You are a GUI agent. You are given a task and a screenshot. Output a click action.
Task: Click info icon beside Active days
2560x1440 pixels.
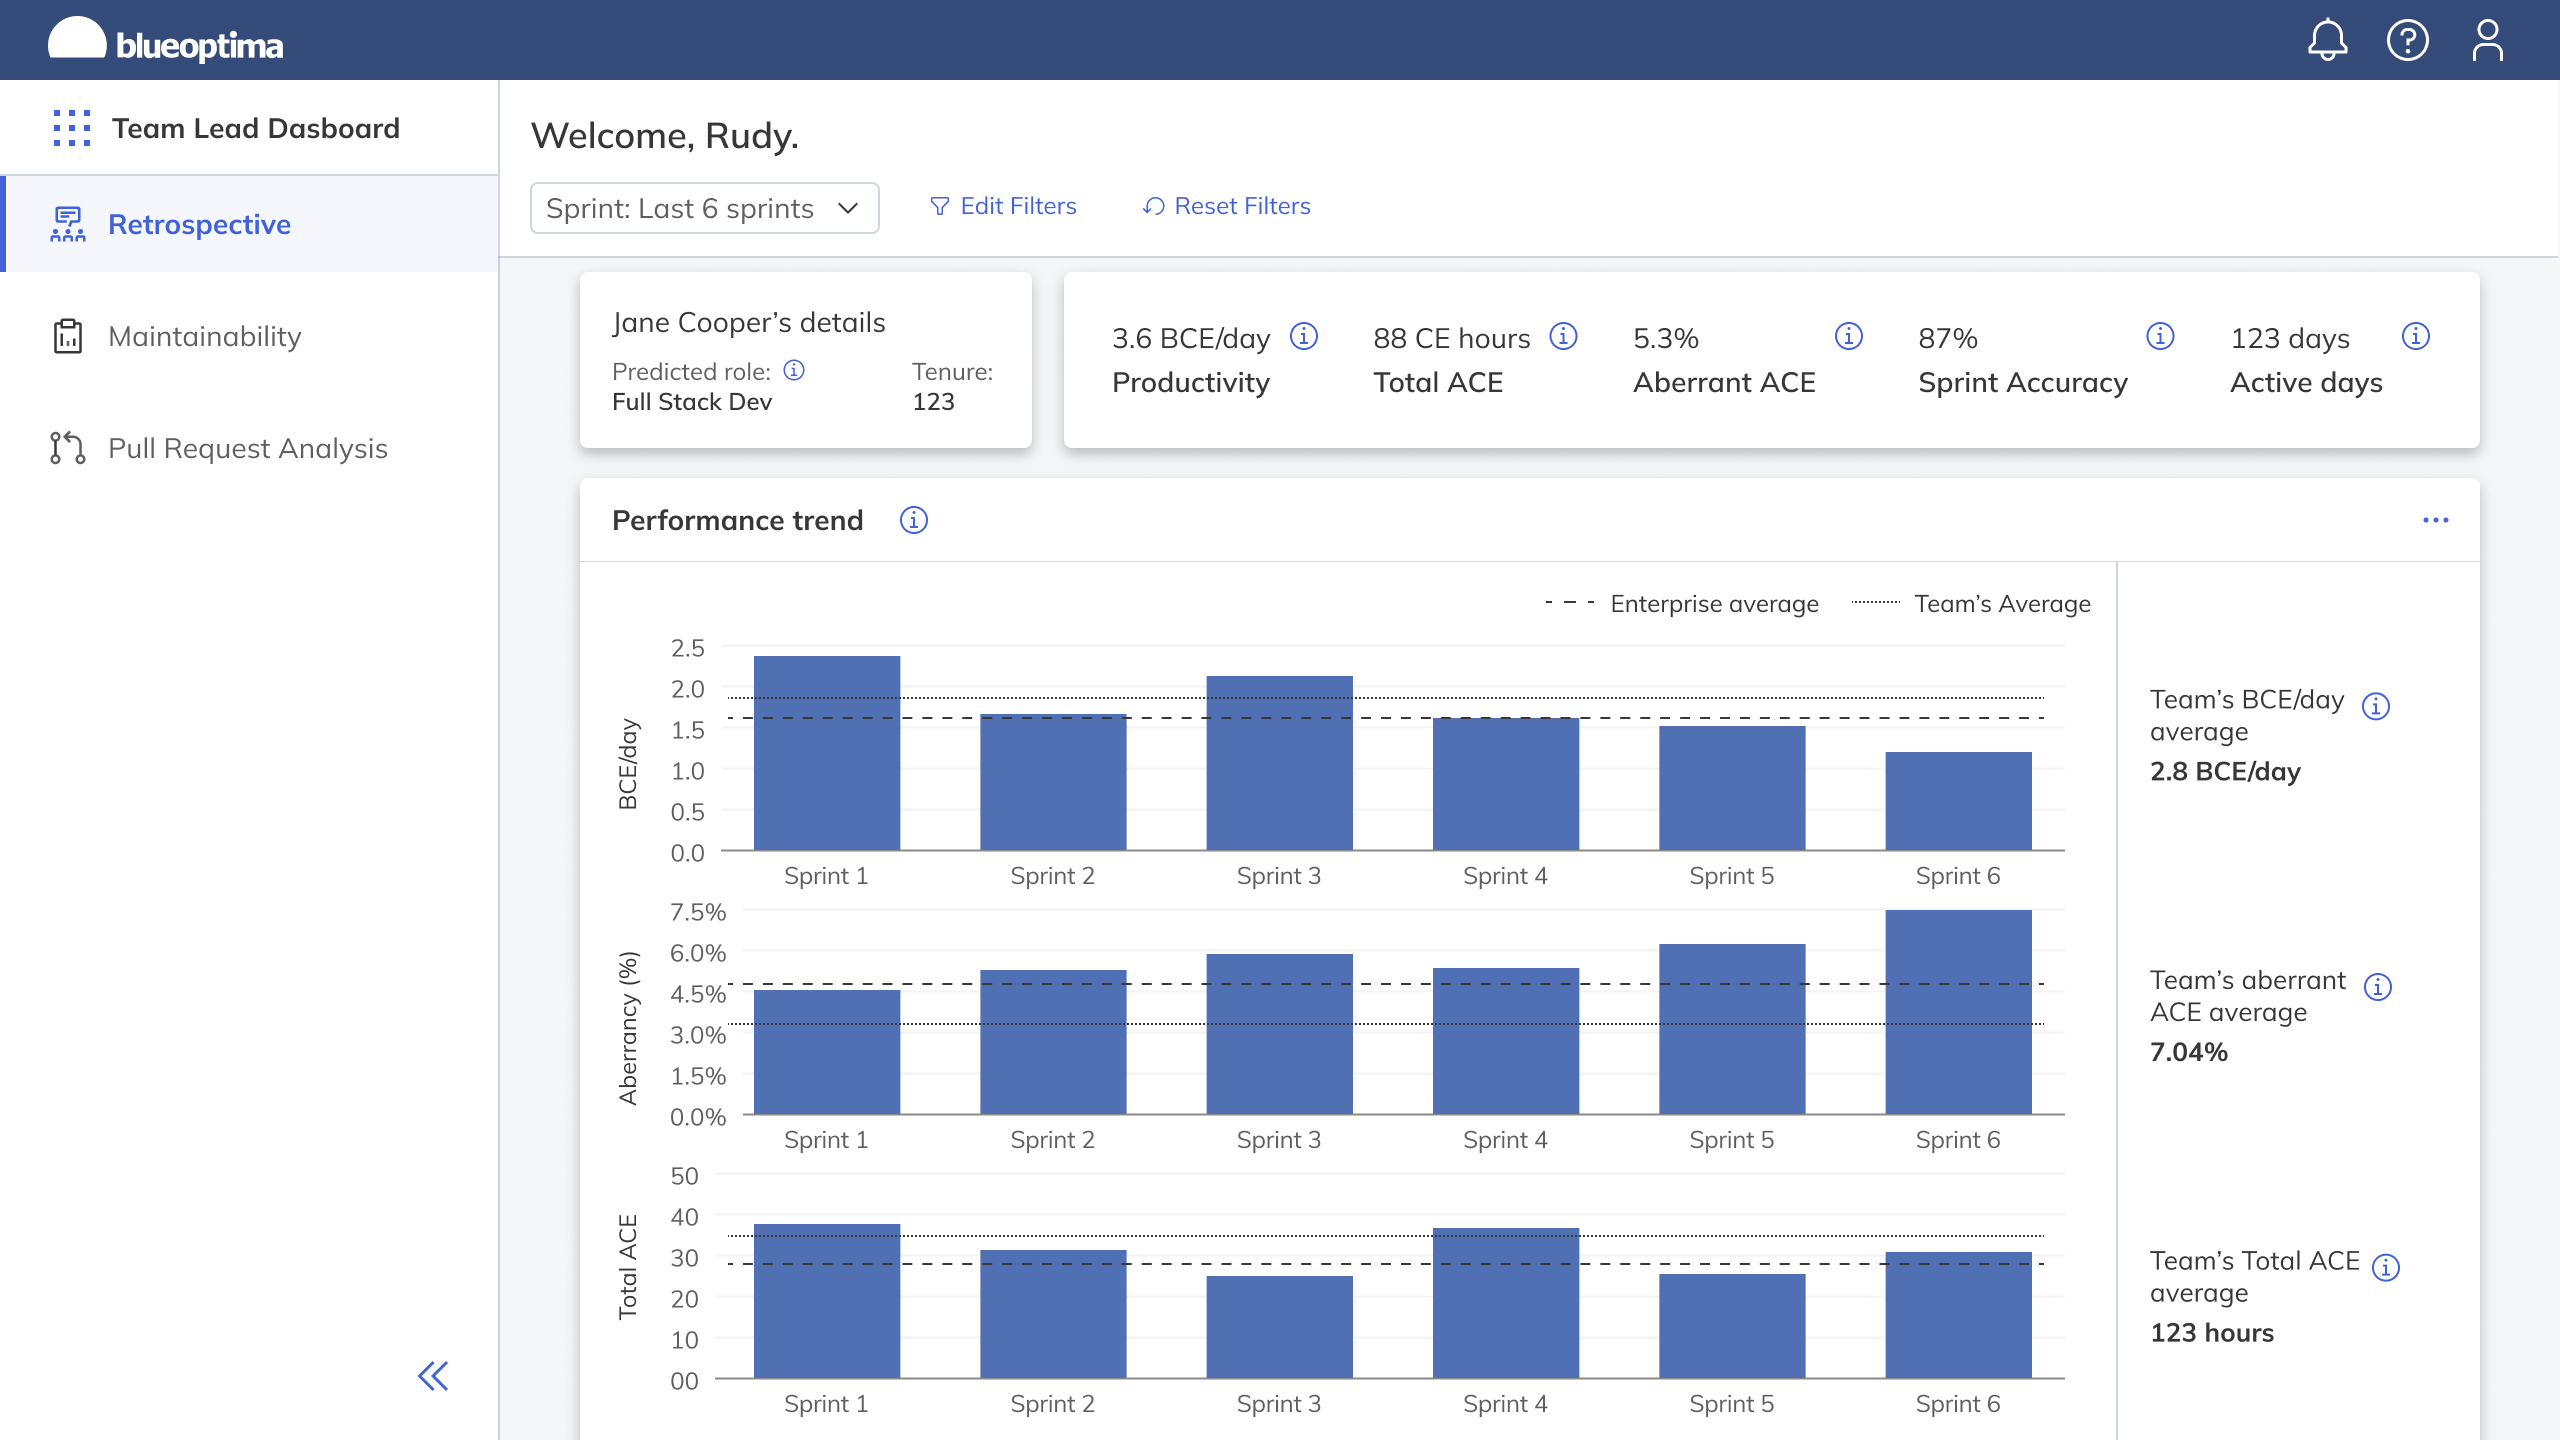click(2416, 336)
